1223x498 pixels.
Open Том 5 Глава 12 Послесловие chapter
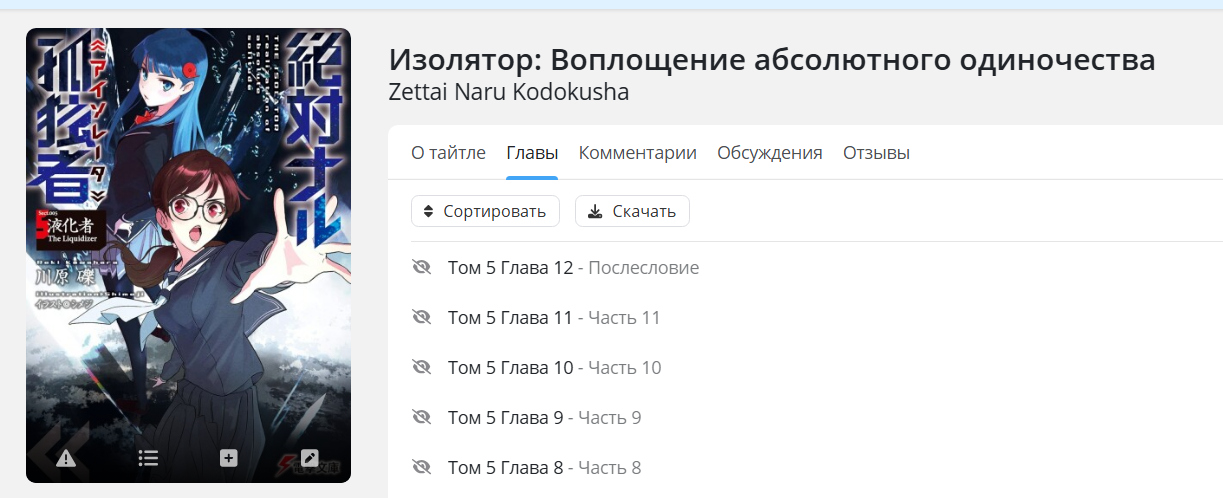click(573, 268)
